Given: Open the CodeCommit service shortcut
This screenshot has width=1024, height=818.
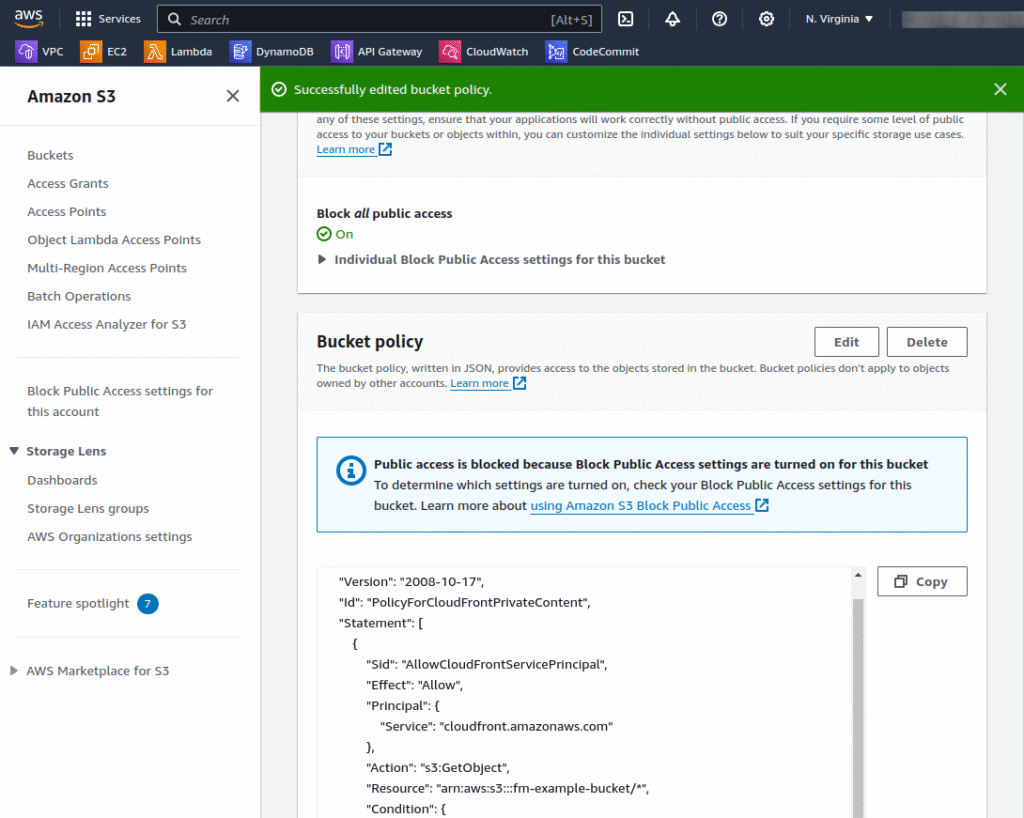Looking at the screenshot, I should (592, 52).
